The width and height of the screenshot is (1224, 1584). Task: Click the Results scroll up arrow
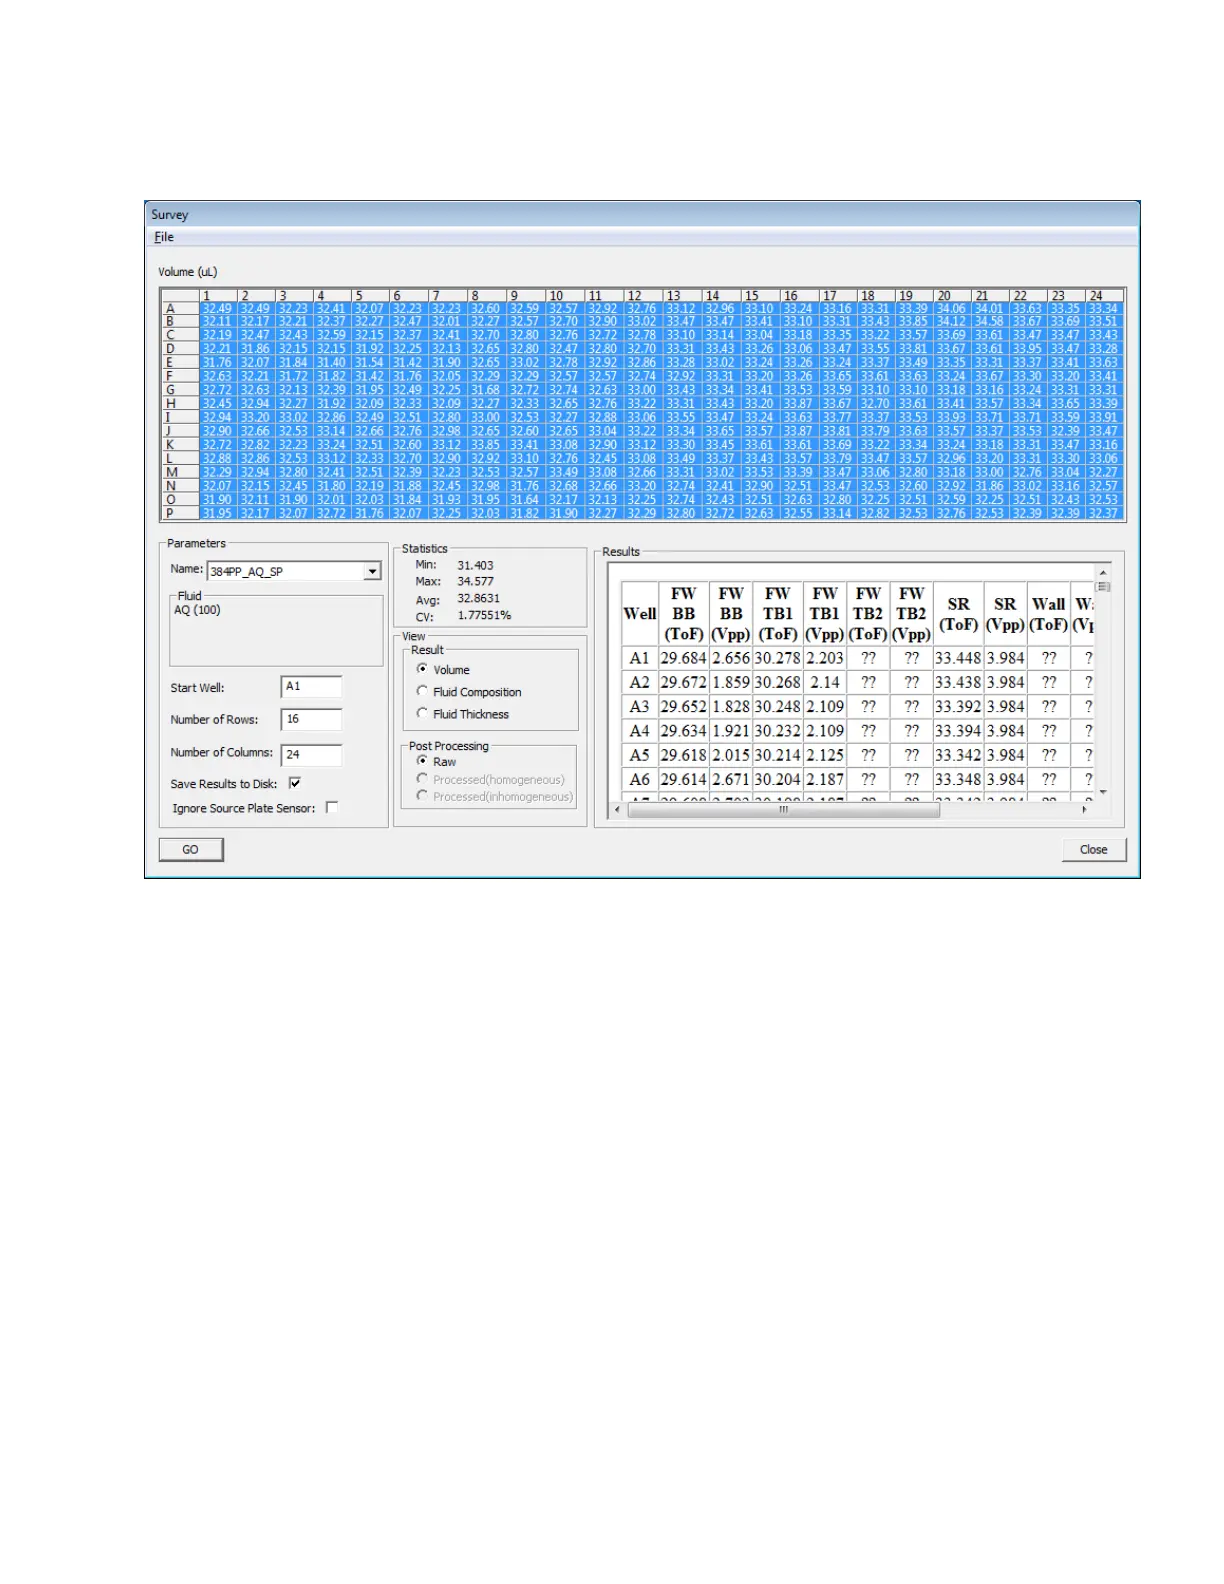pyautogui.click(x=1104, y=574)
